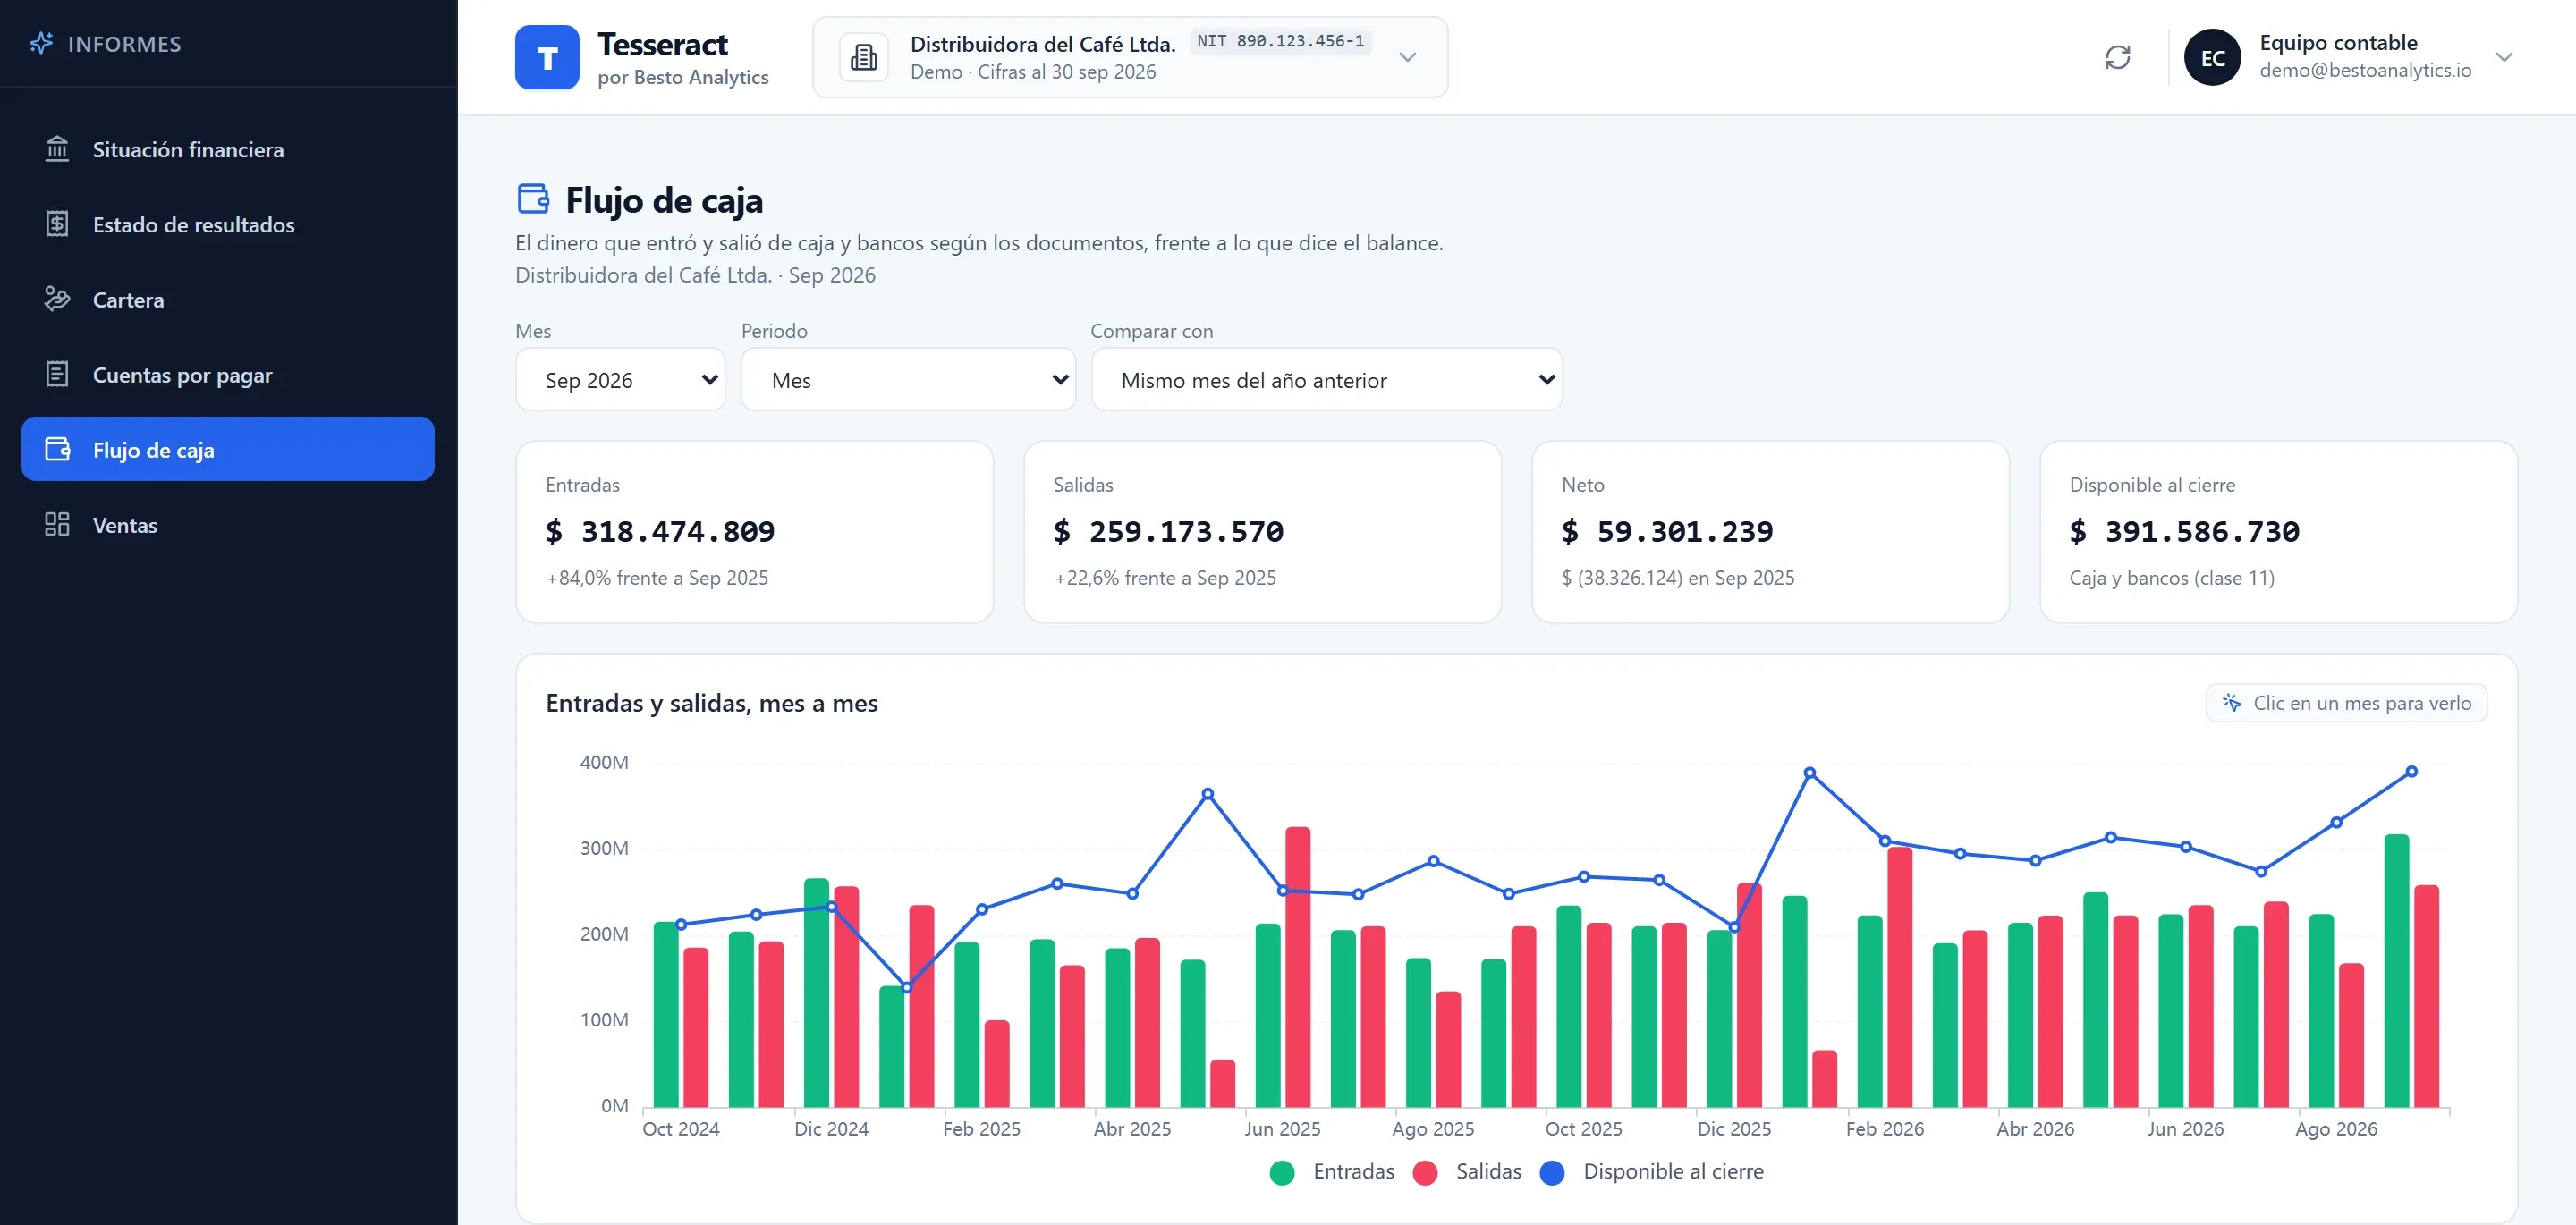Click the wallet icon next to Flujo de caja heading
Viewport: 2576px width, 1225px height.
click(533, 198)
